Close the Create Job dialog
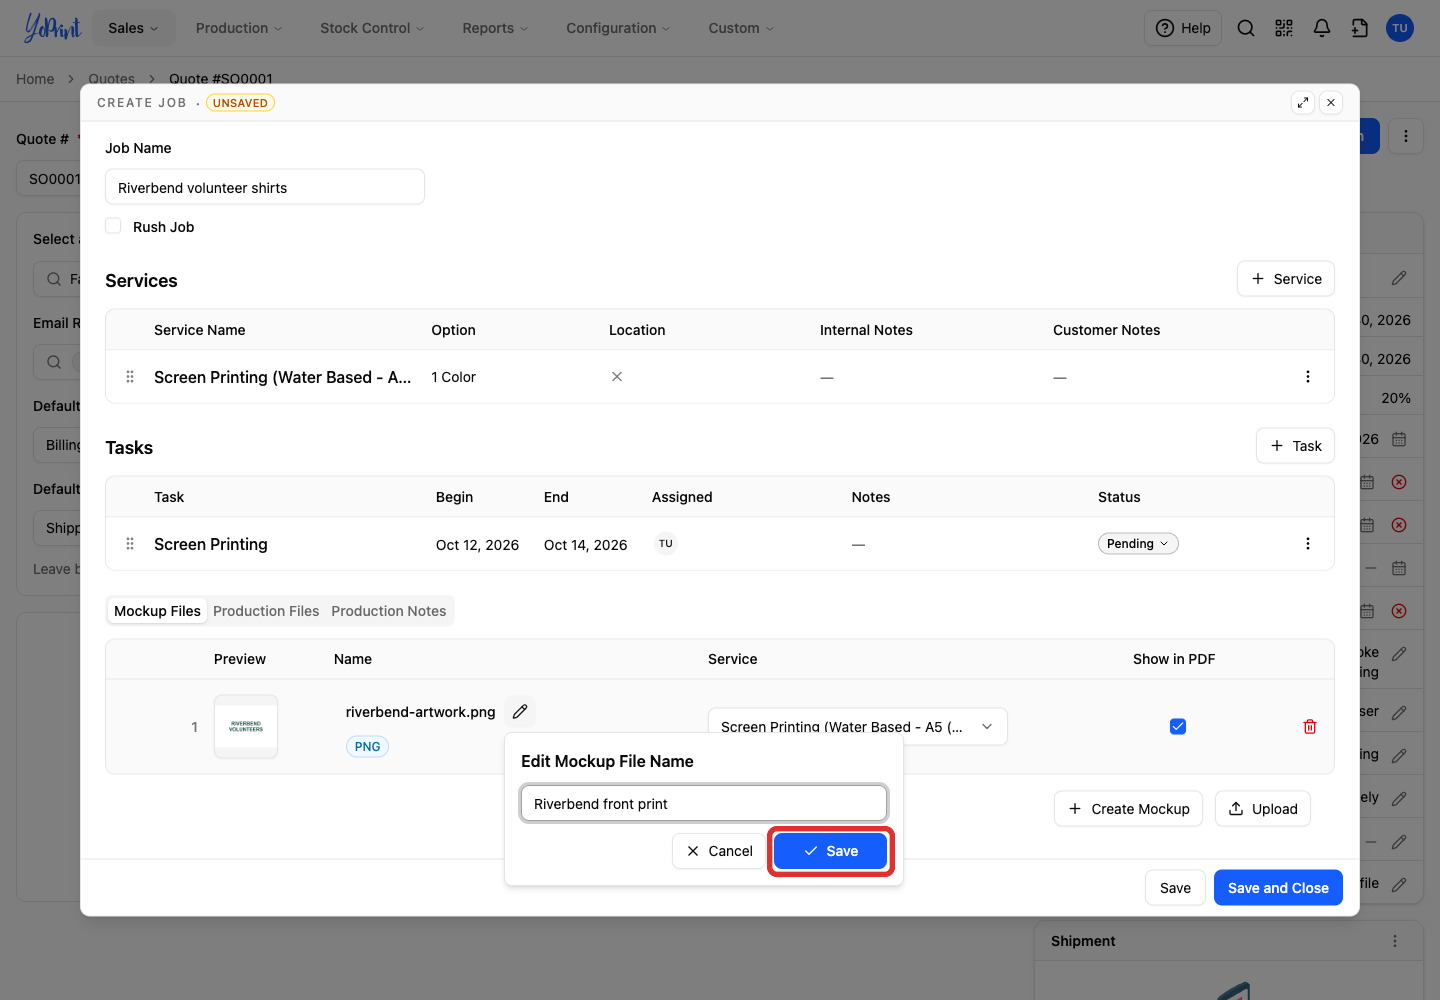The width and height of the screenshot is (1440, 1000). point(1331,102)
